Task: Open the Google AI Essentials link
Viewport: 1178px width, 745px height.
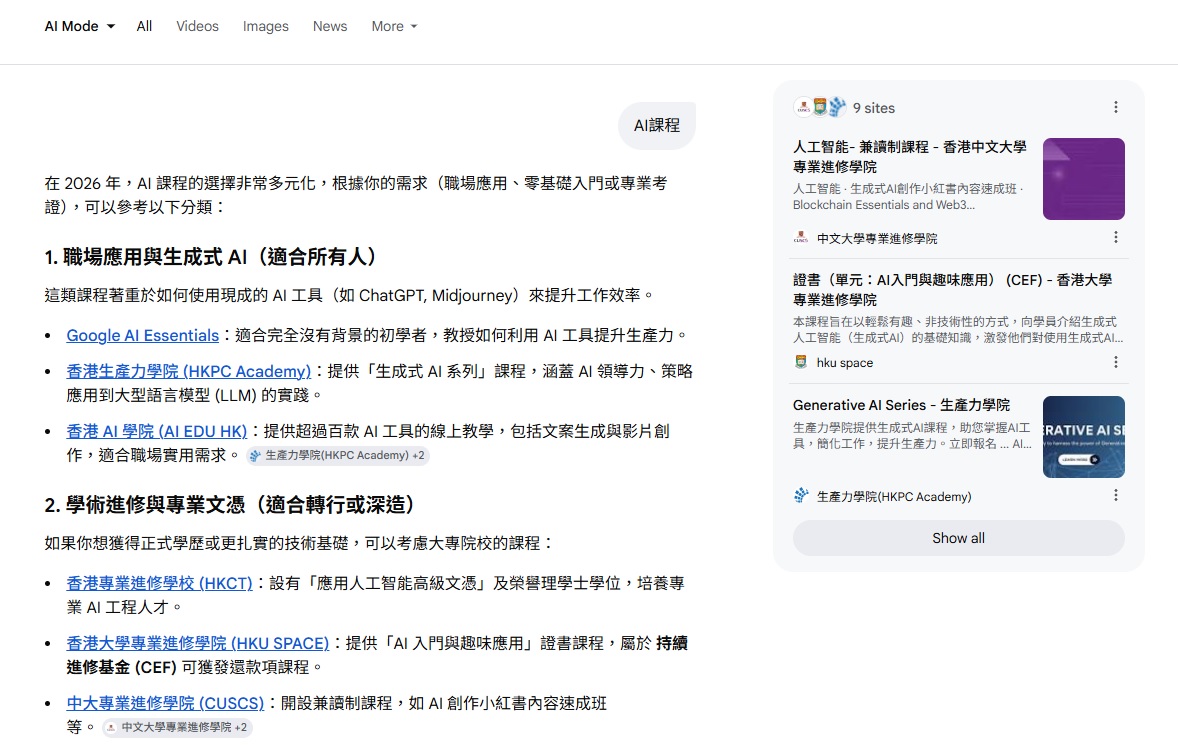Action: coord(143,335)
